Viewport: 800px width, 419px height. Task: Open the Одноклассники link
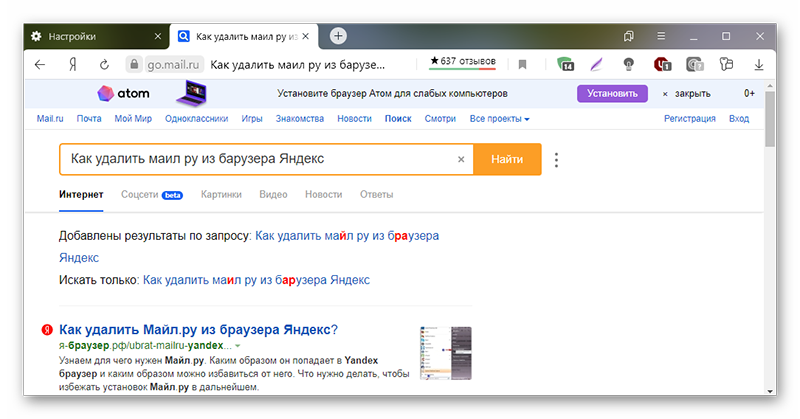click(x=196, y=118)
